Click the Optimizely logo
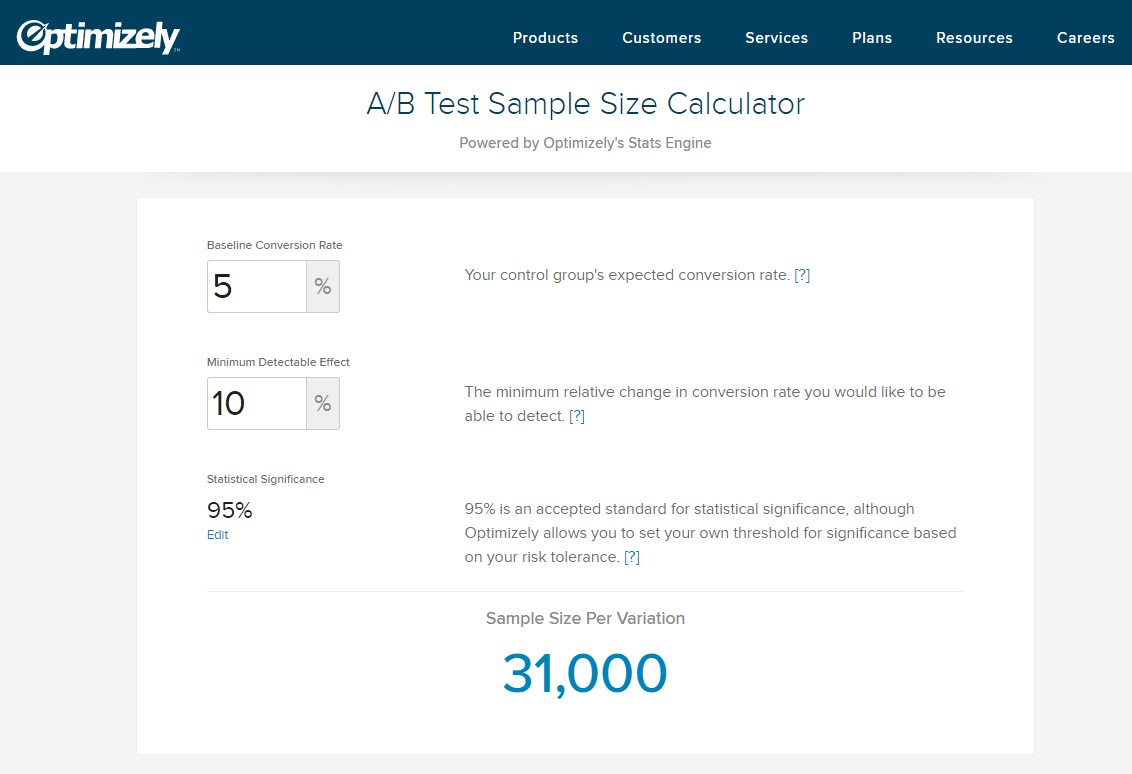This screenshot has height=774, width=1132. [98, 37]
